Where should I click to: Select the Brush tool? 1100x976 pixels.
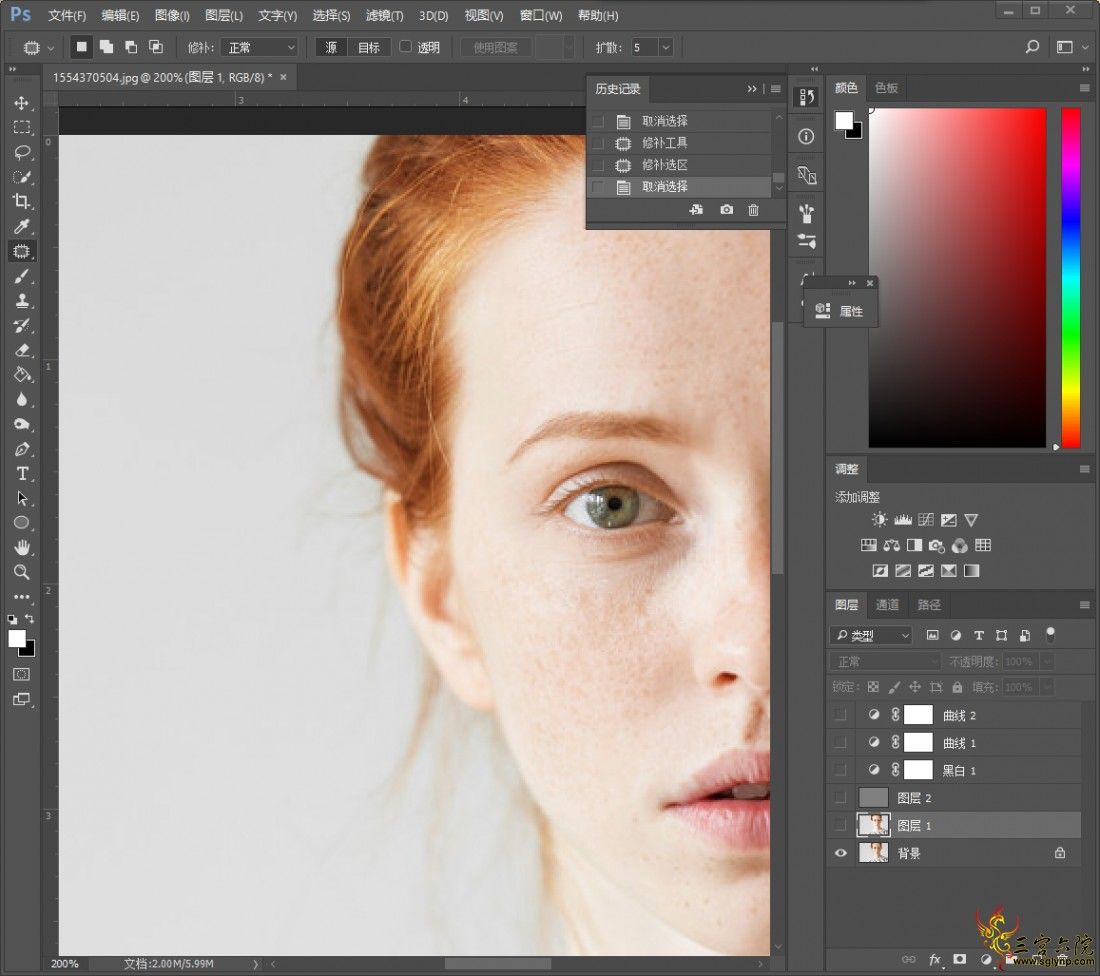pyautogui.click(x=22, y=276)
